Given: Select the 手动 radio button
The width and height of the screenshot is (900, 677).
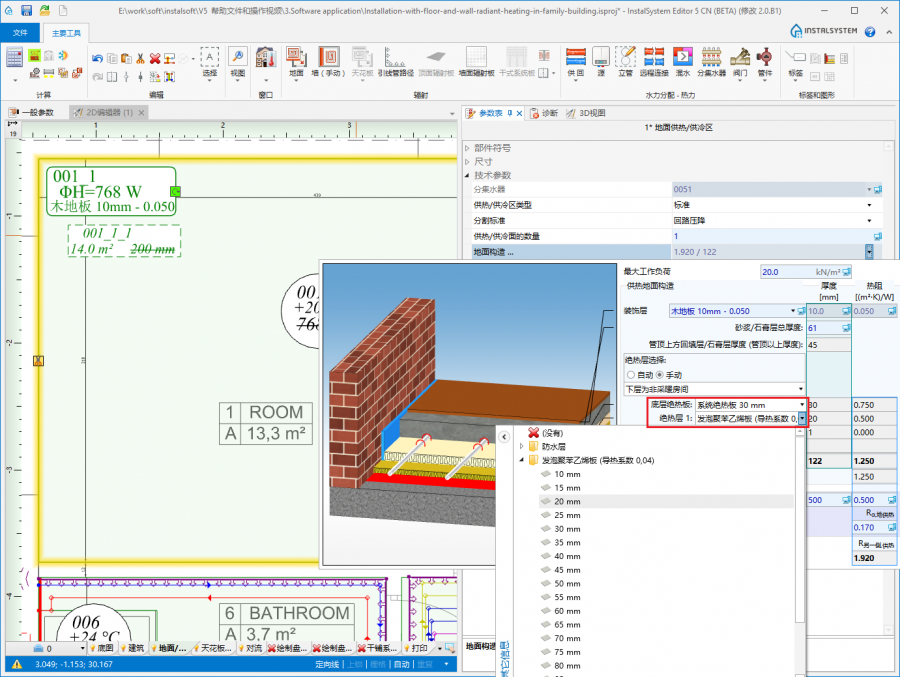Looking at the screenshot, I should pos(660,374).
